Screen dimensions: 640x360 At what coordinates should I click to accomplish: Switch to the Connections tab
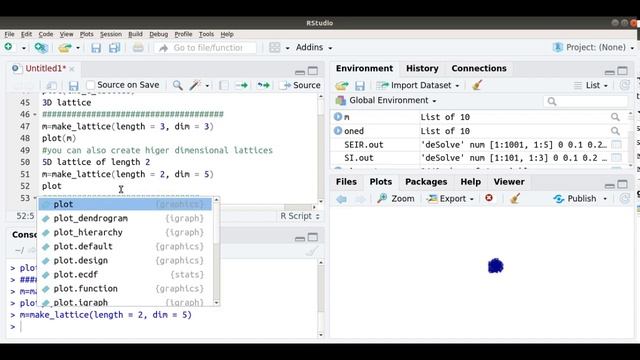click(479, 69)
